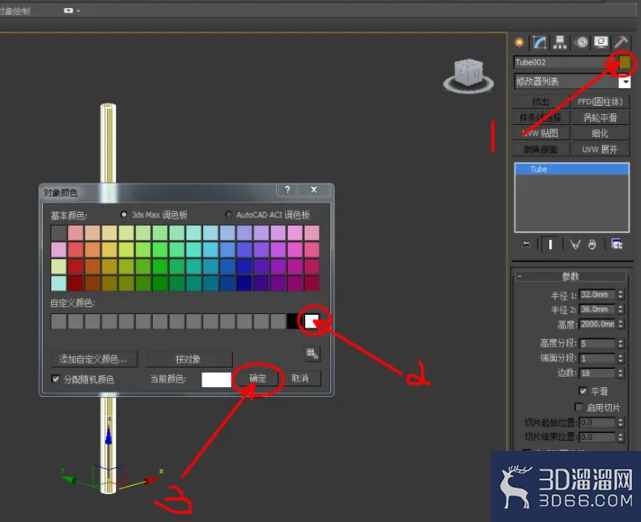This screenshot has height=522, width=641.
Task: Click Remove Modifier from stack icon
Action: (592, 244)
